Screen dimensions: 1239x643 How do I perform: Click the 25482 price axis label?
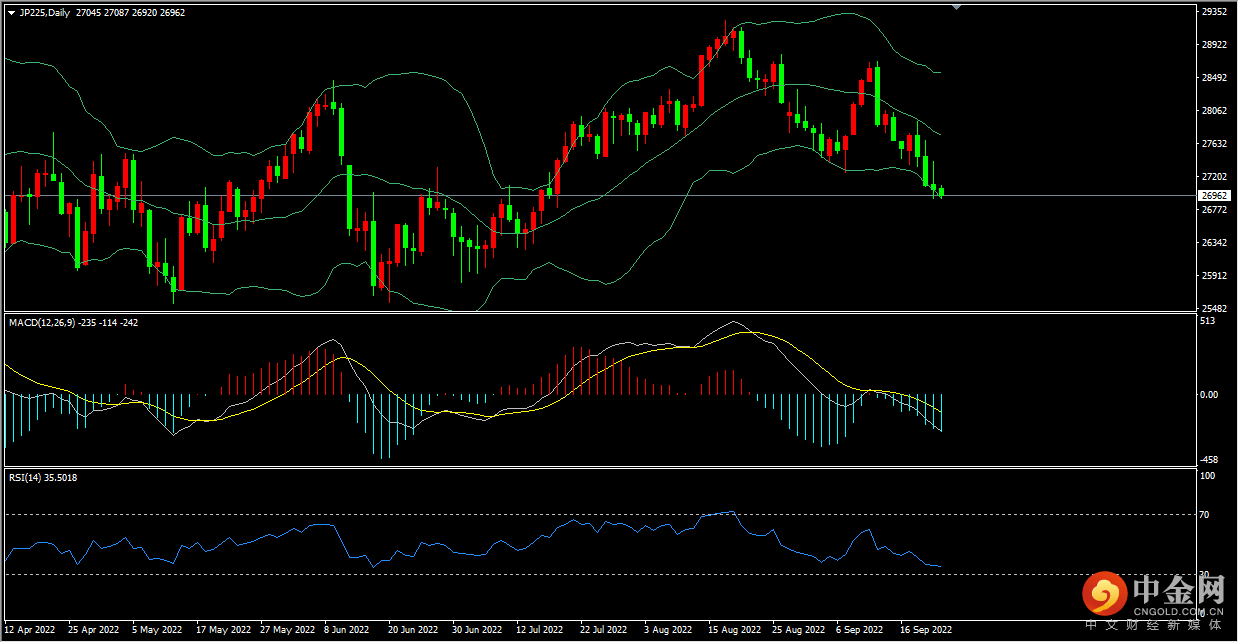(1214, 309)
